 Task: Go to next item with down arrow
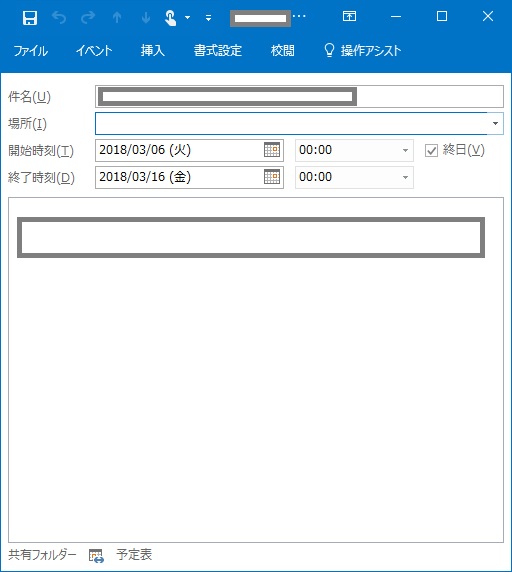click(146, 17)
